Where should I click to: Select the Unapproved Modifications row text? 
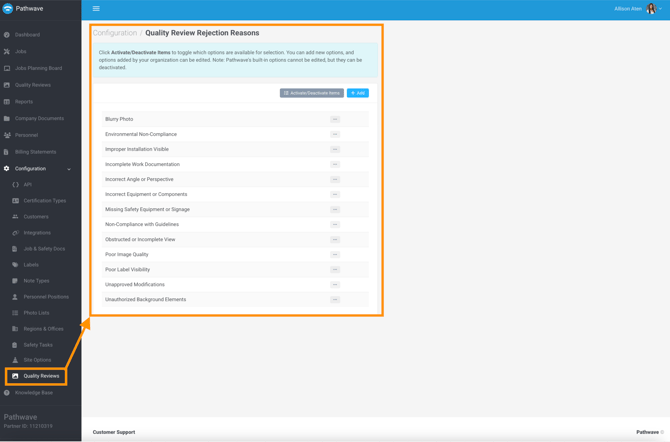click(x=135, y=284)
